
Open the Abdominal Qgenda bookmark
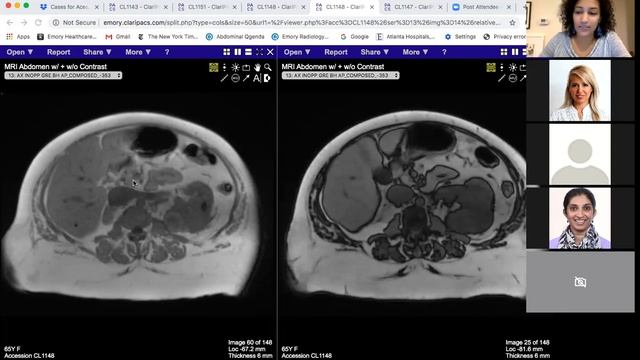[236, 37]
